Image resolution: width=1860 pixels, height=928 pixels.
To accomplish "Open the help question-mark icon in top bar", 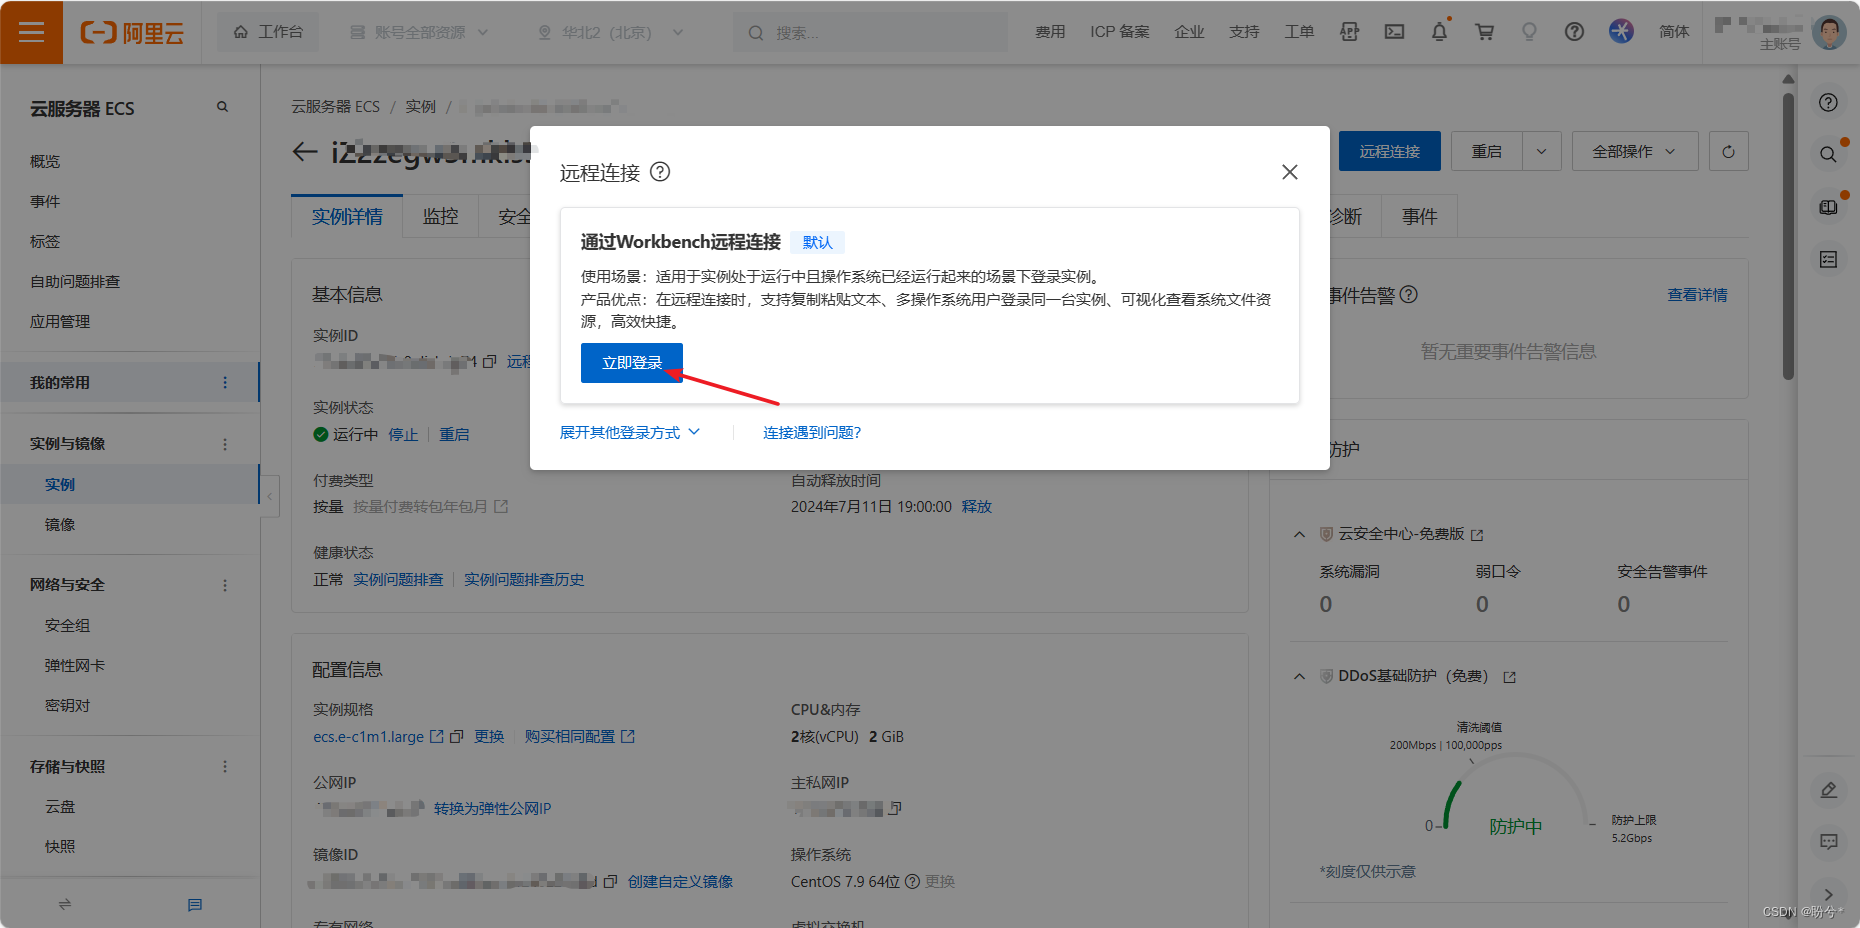I will [x=1574, y=32].
